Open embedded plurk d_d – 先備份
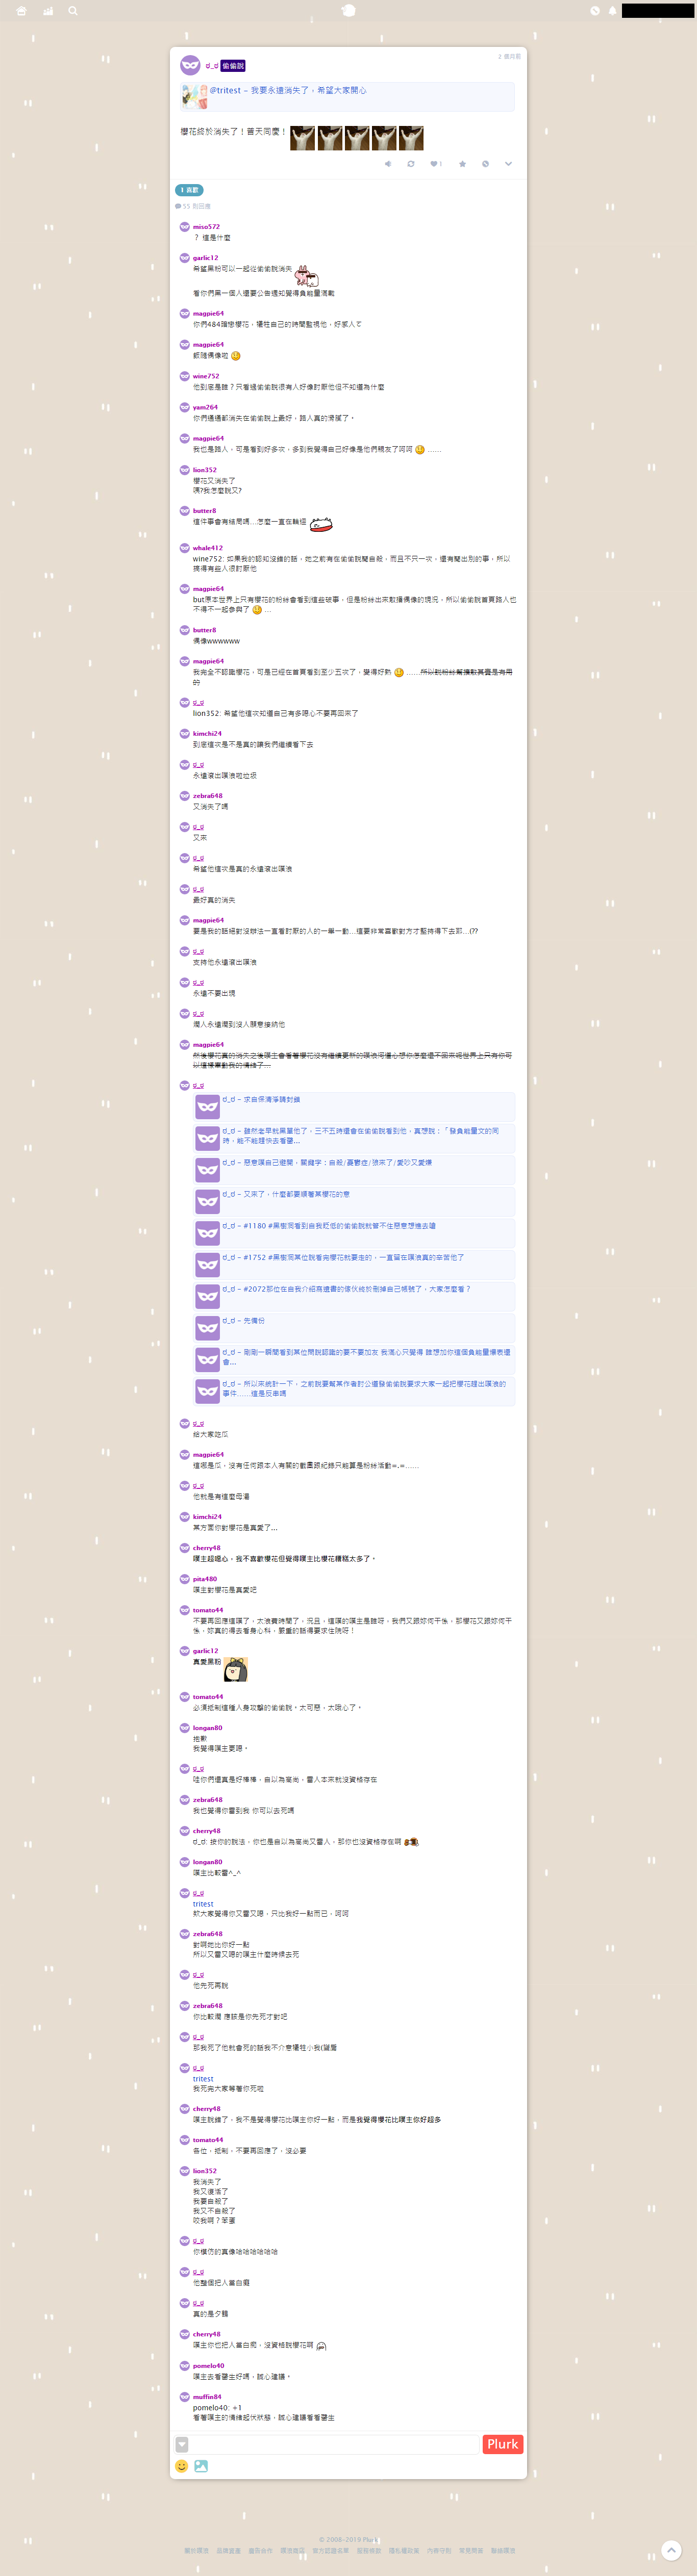697x2576 pixels. click(354, 1328)
